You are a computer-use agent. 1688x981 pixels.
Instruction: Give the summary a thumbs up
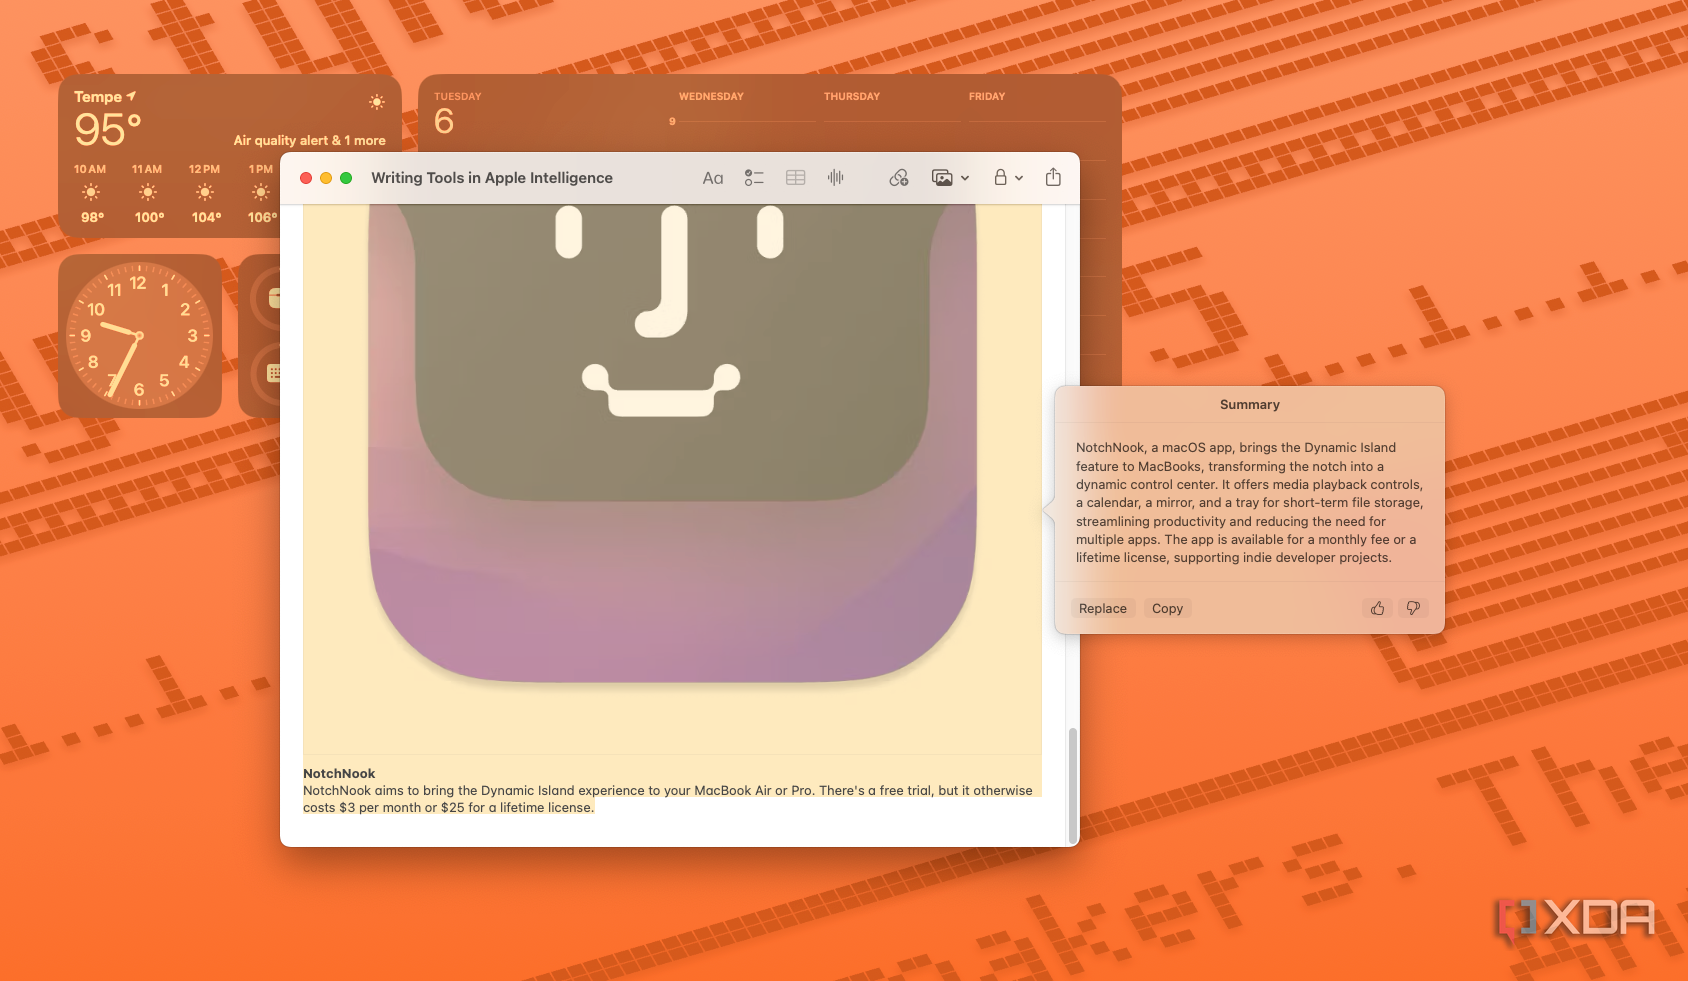coord(1377,608)
